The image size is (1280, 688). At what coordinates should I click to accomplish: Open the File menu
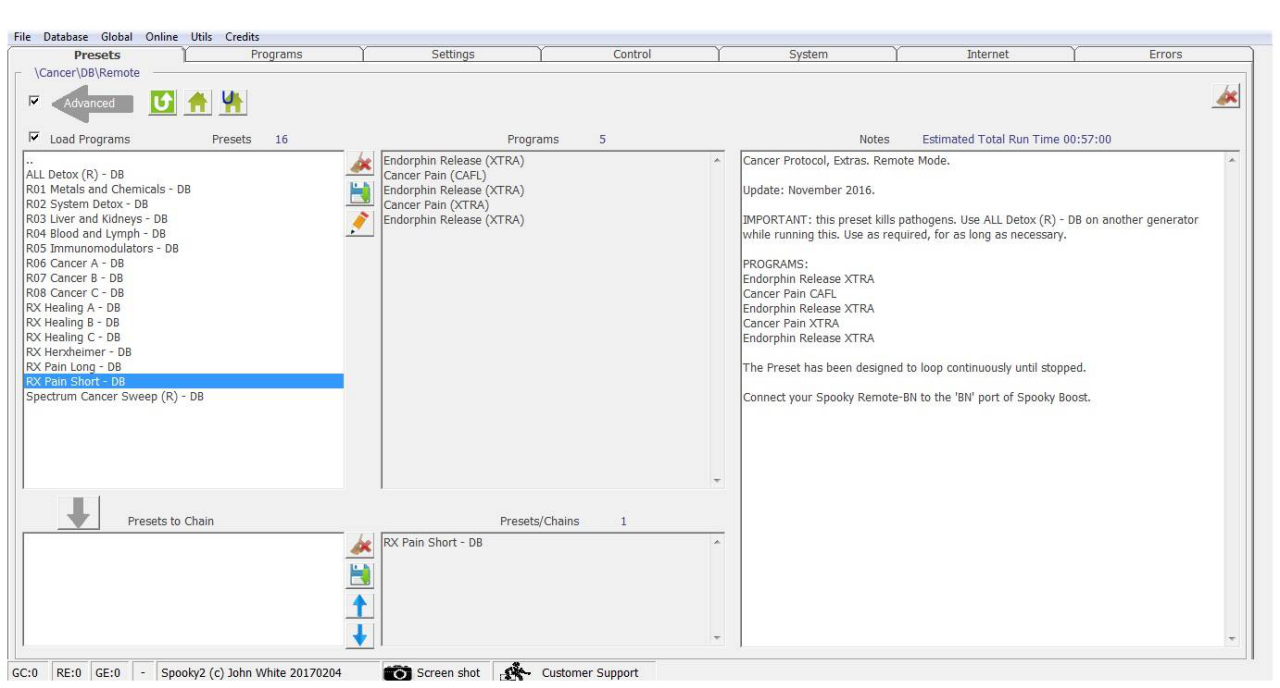coord(22,38)
